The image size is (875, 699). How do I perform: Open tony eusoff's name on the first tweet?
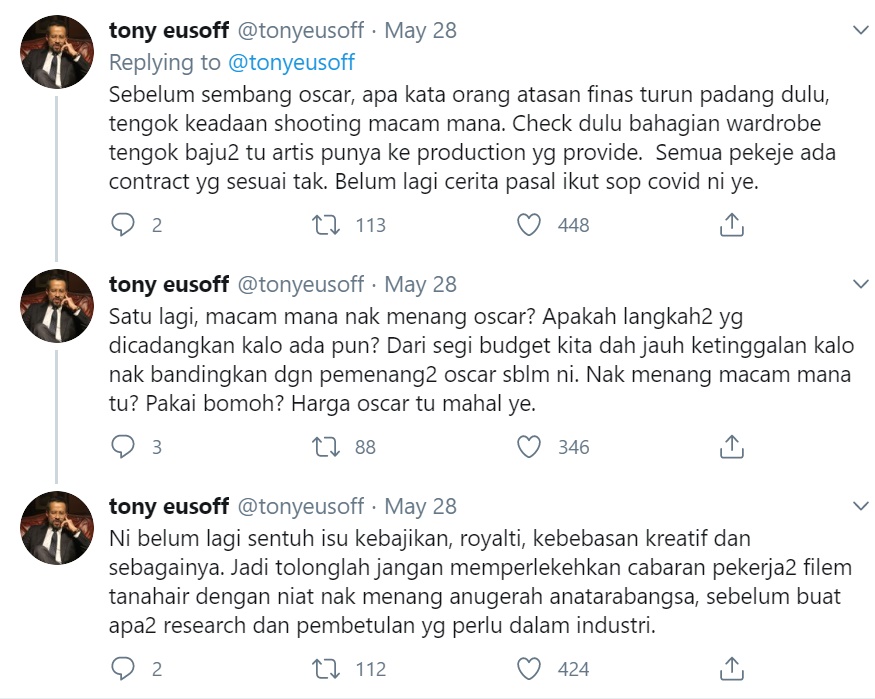tap(169, 30)
